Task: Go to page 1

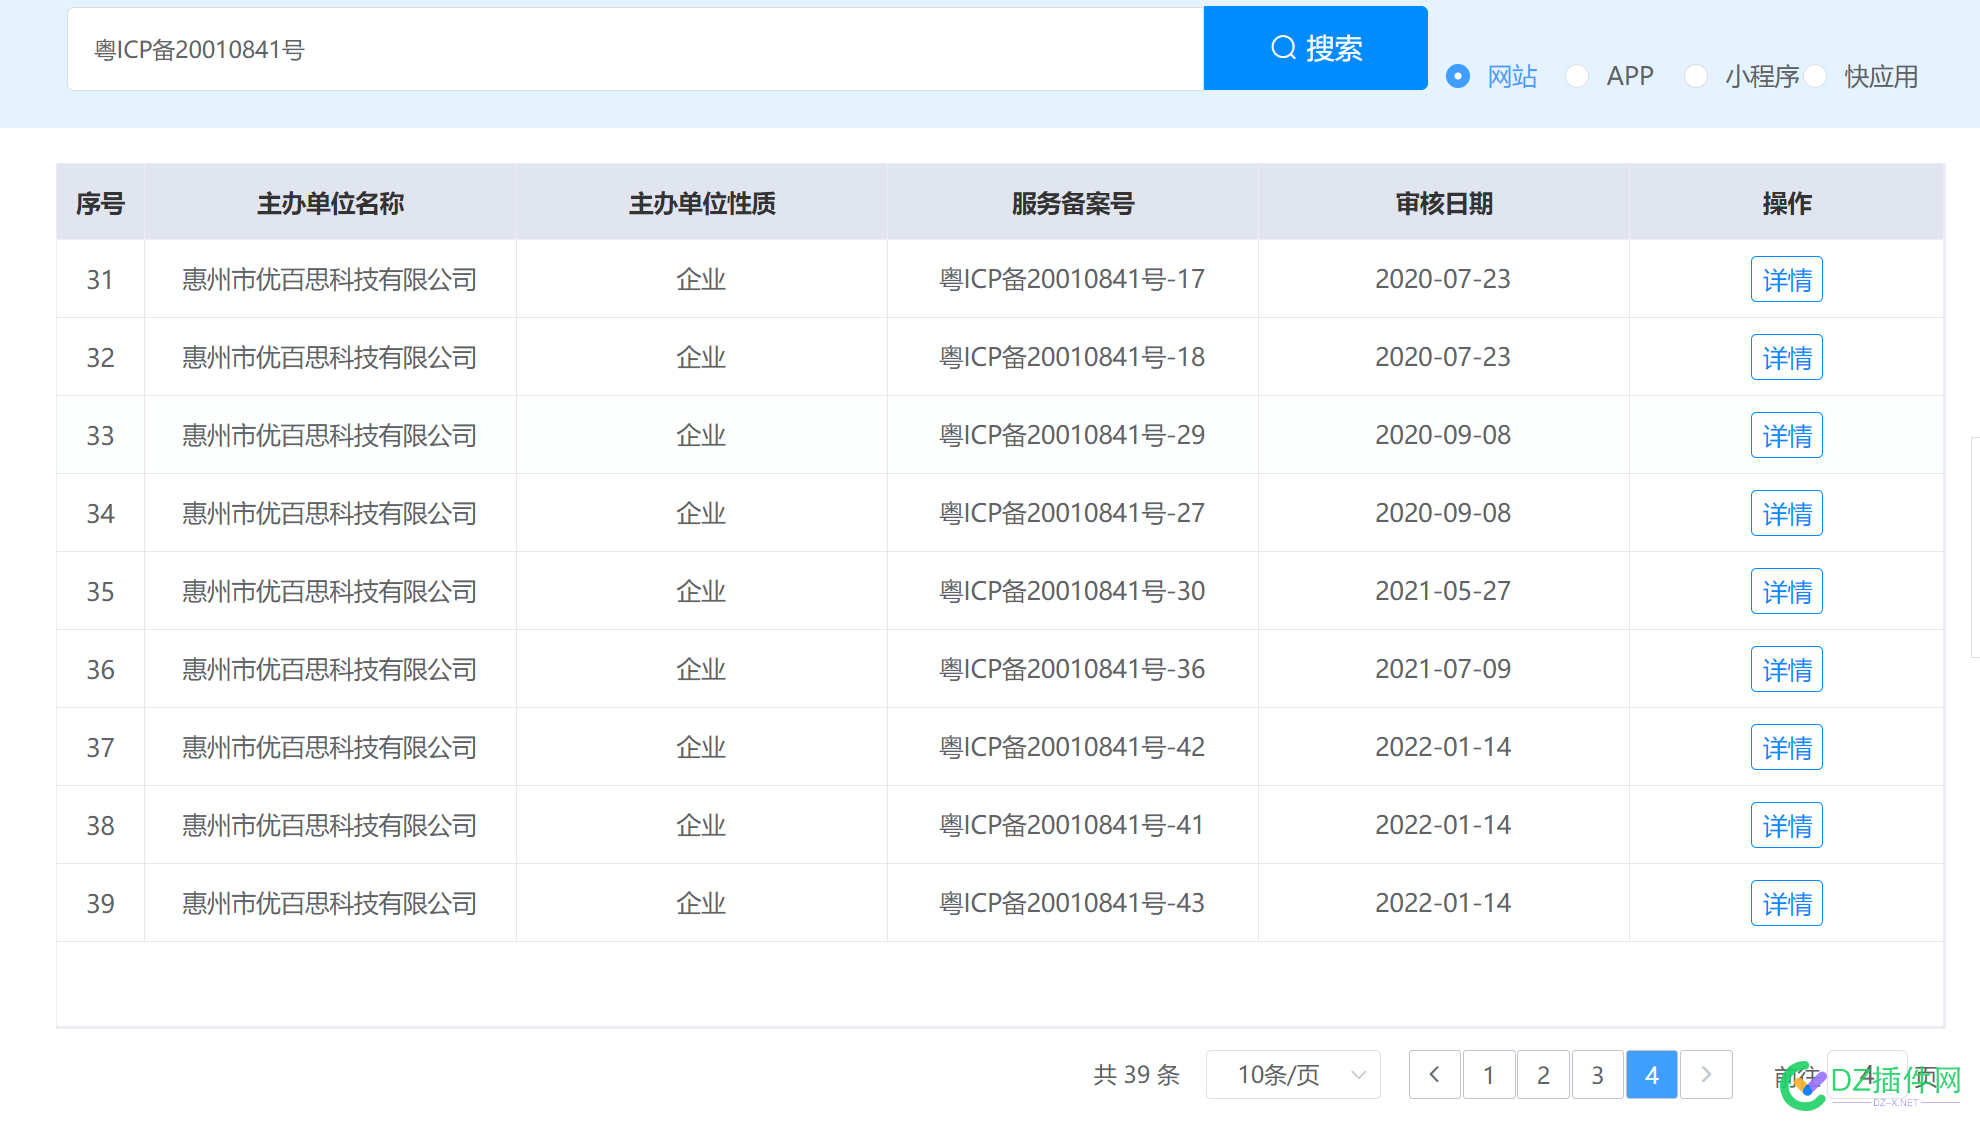Action: point(1489,1074)
